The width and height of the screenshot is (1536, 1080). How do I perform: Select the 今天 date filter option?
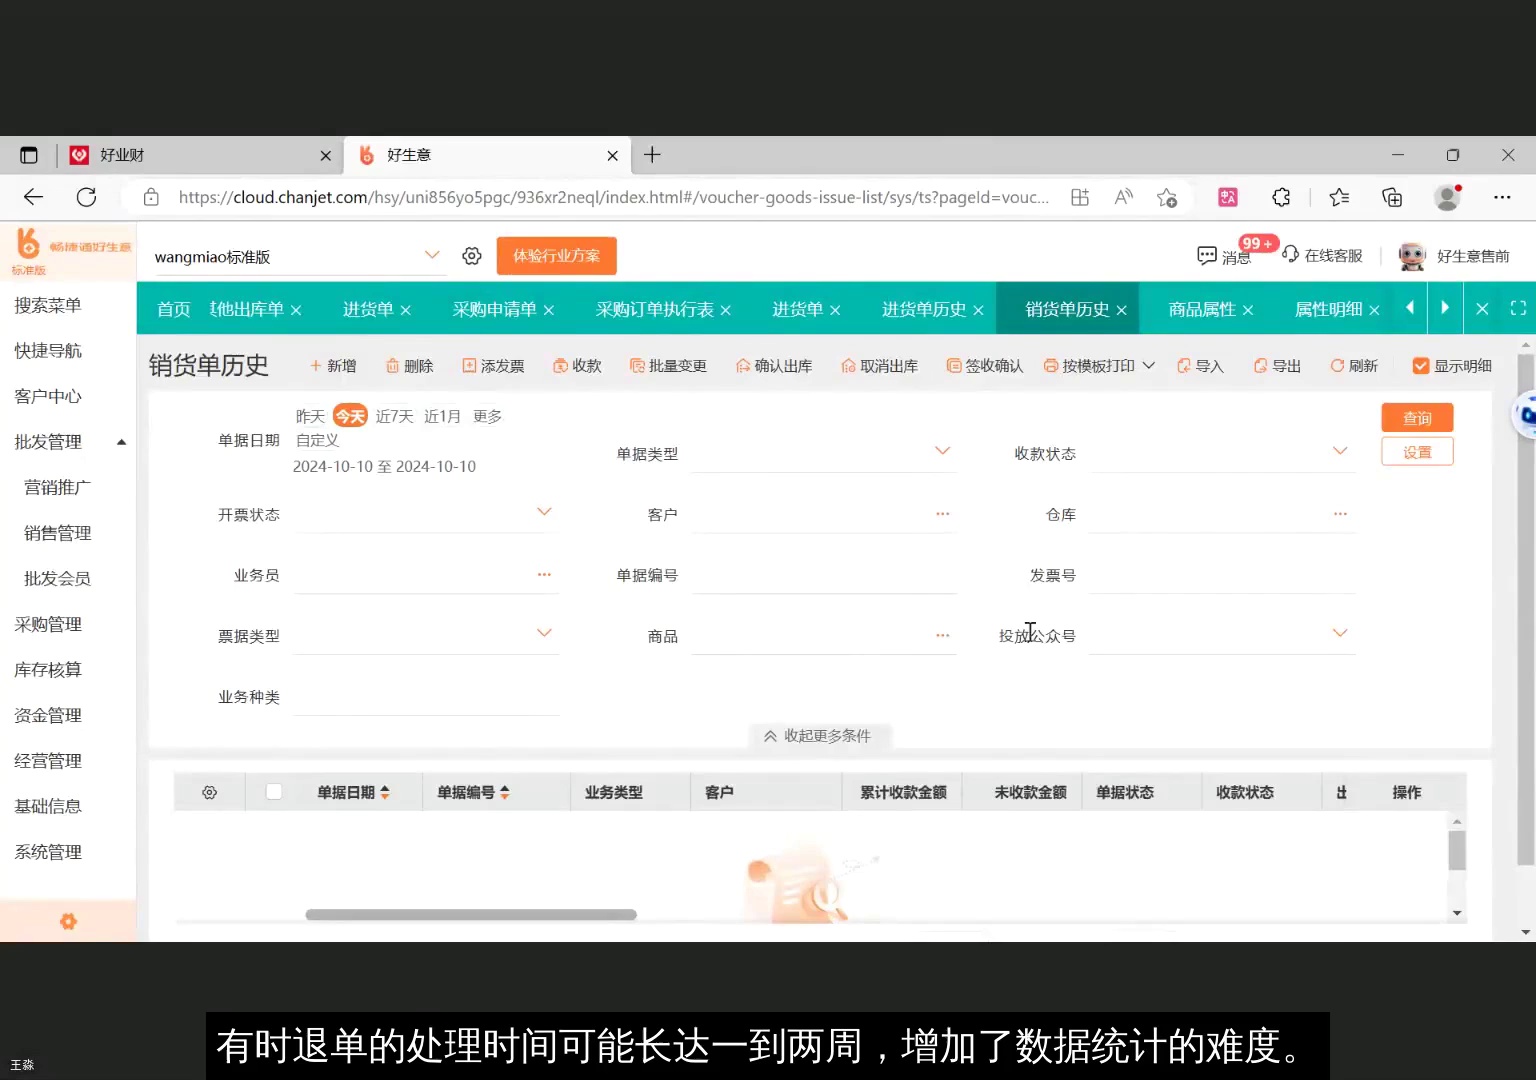(350, 415)
